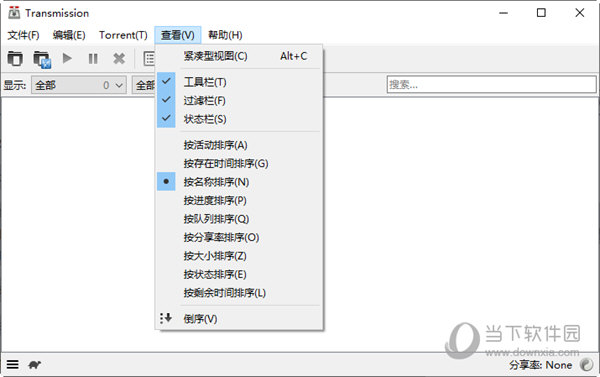This screenshot has height=377, width=600.
Task: Toggle the turtle speed limit icon
Action: point(35,364)
